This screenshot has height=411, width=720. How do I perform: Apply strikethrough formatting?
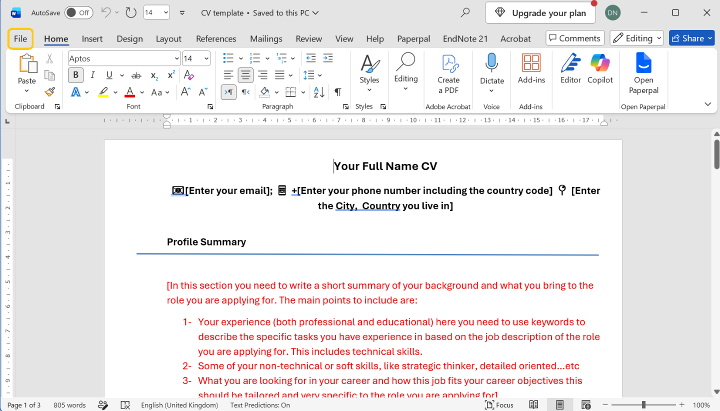click(x=136, y=75)
